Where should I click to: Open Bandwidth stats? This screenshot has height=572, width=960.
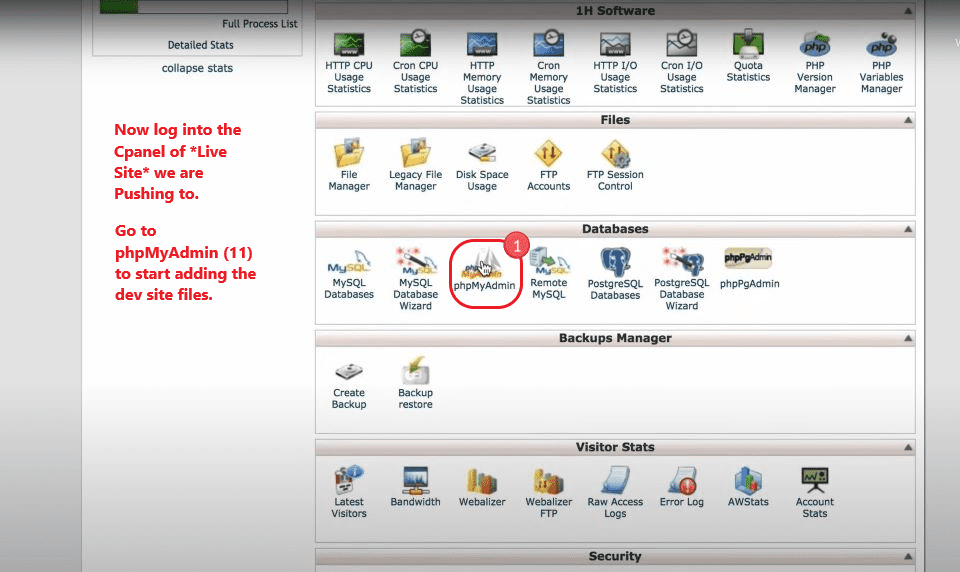tap(415, 487)
